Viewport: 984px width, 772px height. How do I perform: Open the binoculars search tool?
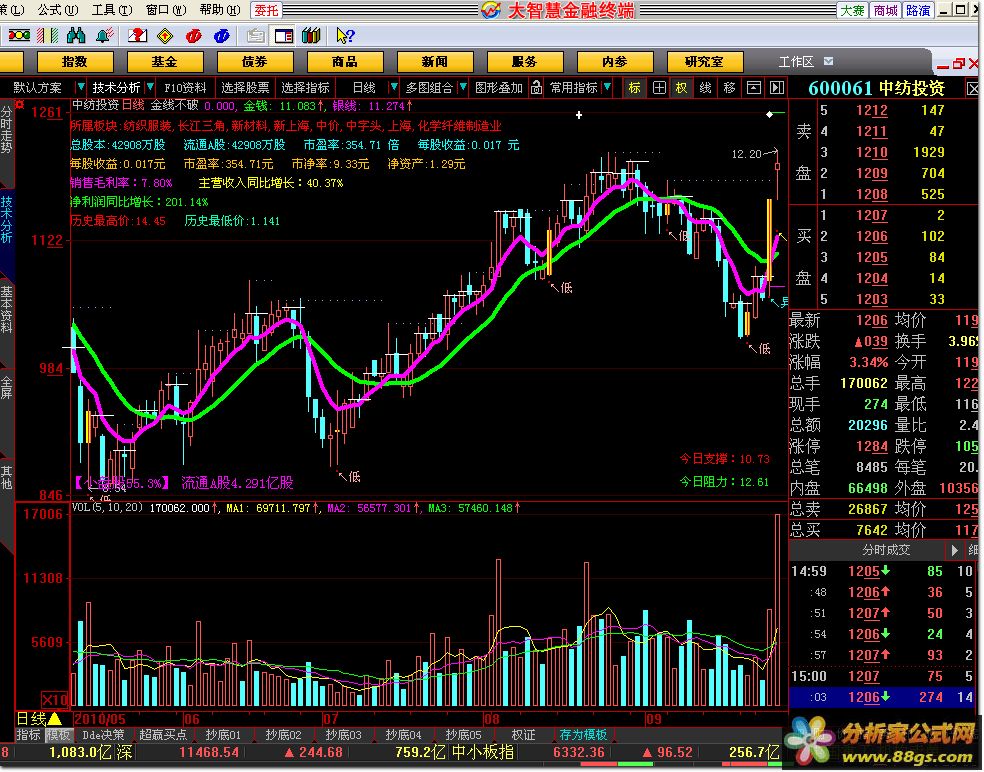click(76, 36)
